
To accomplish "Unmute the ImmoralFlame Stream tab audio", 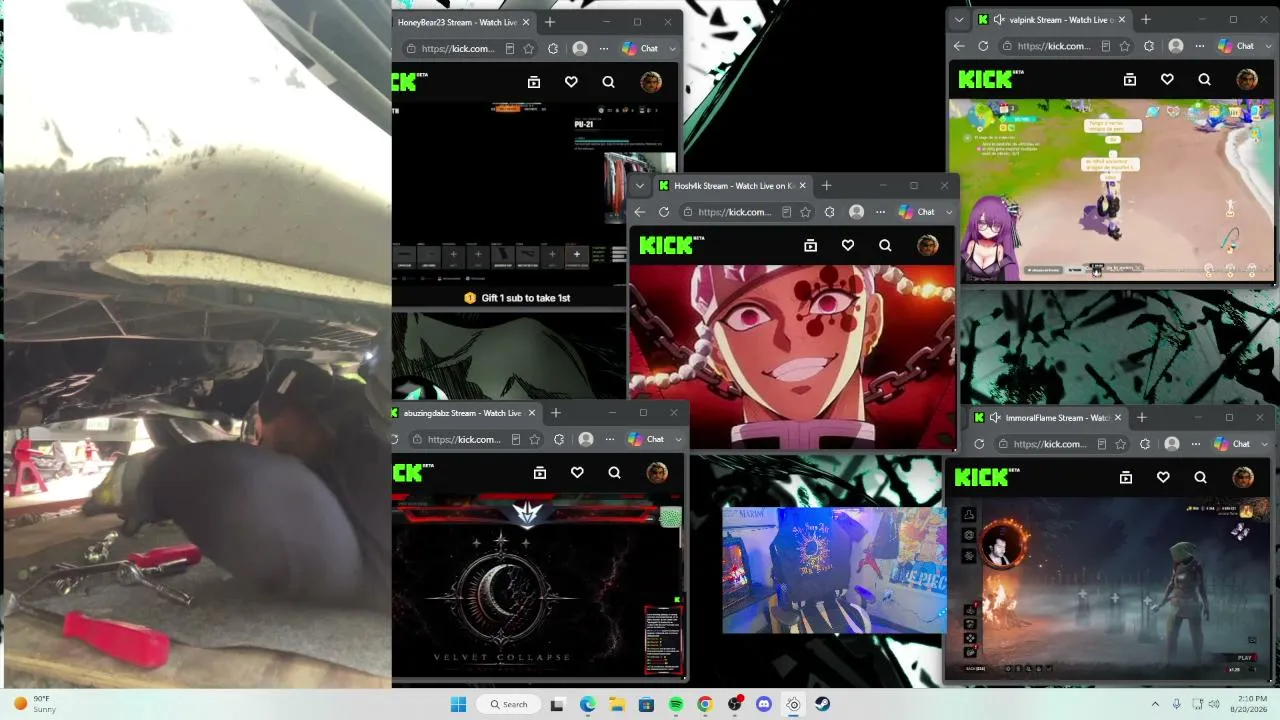I will coord(995,418).
